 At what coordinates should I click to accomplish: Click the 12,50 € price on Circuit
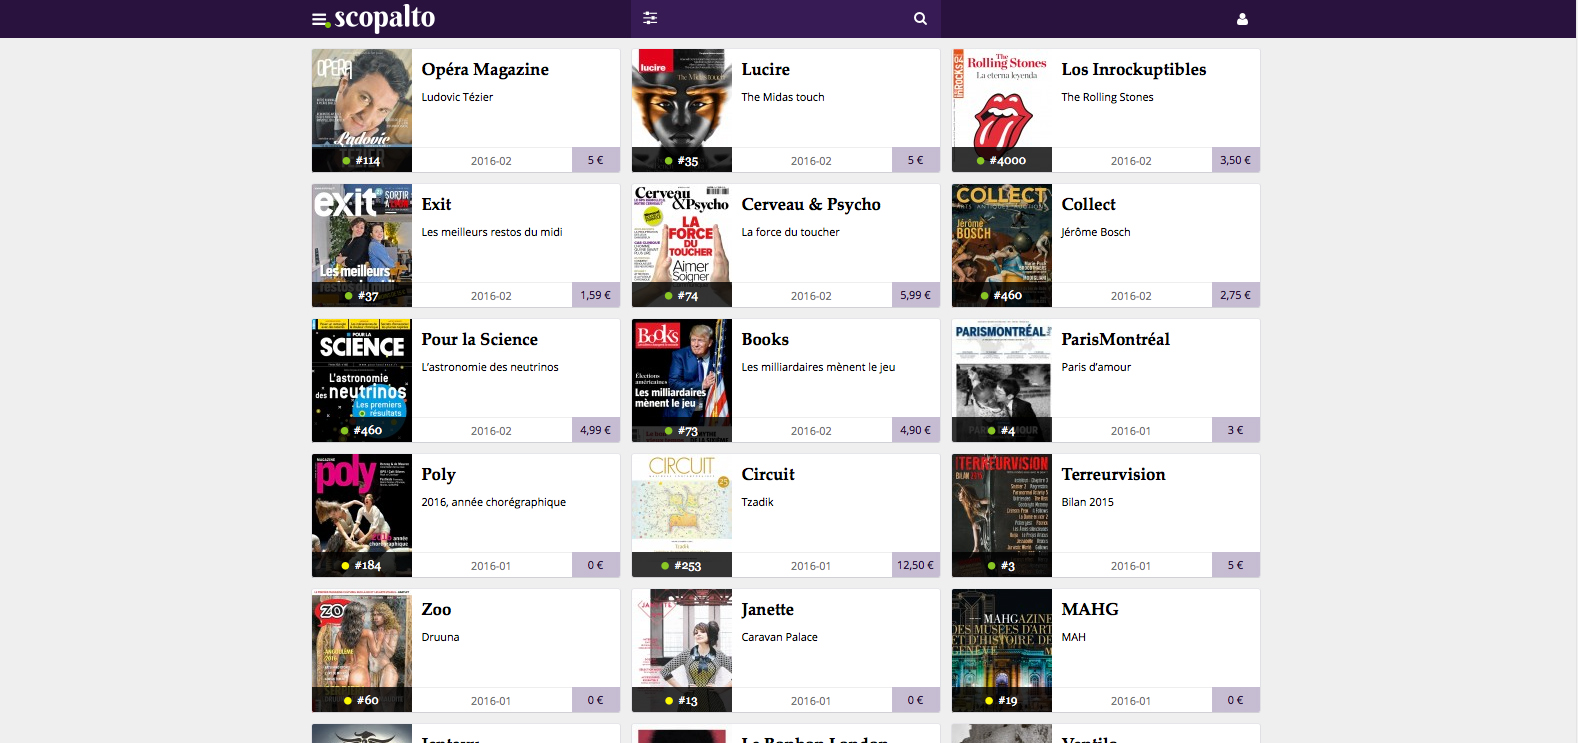point(916,565)
